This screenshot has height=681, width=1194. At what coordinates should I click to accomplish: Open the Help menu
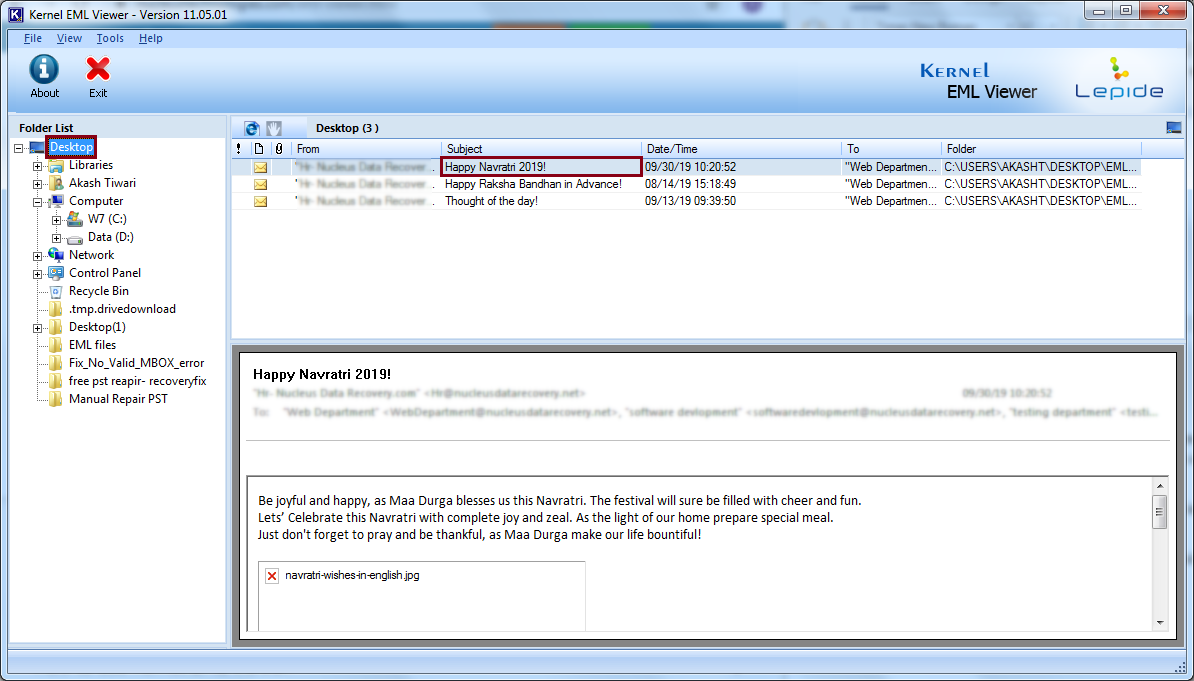tap(151, 38)
